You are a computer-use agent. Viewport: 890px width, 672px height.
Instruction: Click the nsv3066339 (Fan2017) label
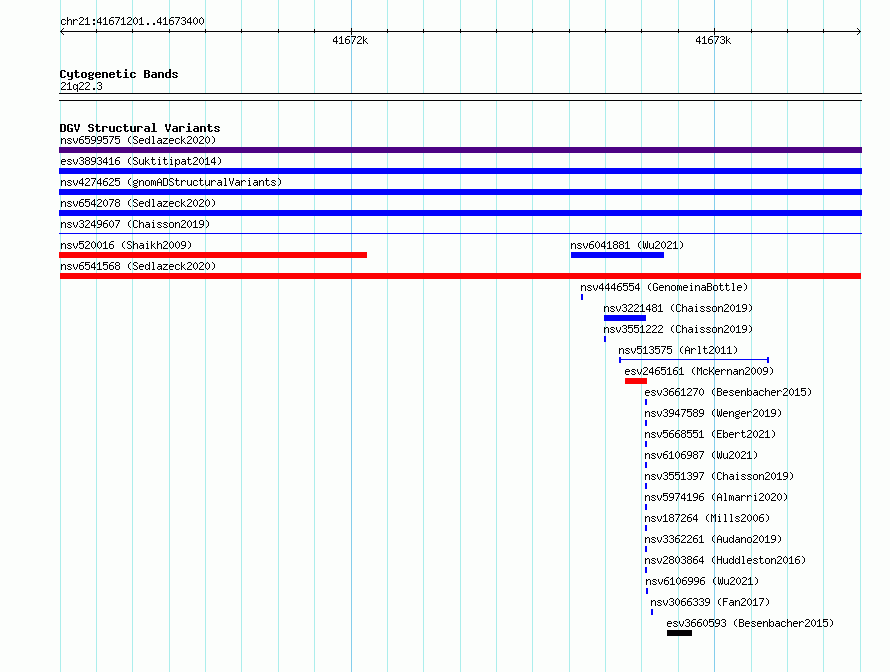coord(710,602)
